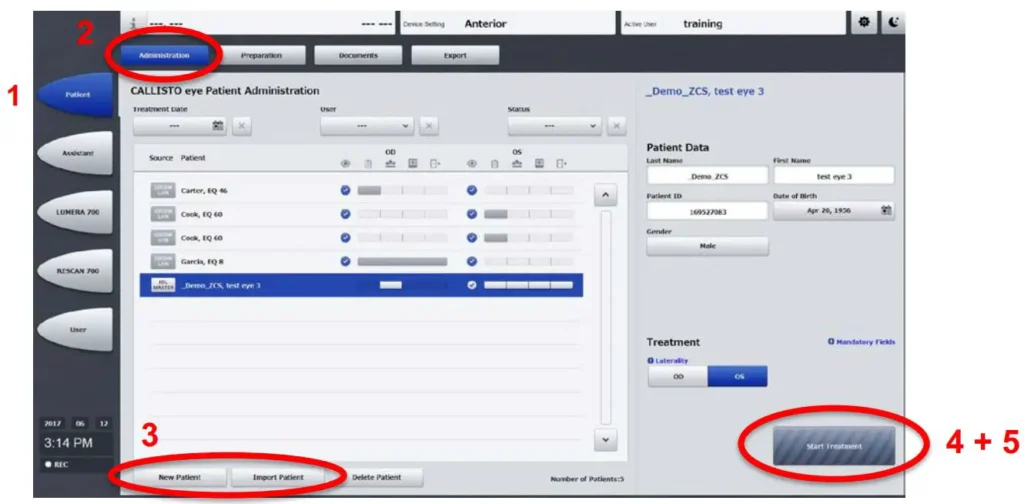The height and width of the screenshot is (504, 1024).
Task: Open the User filter dropdown
Action: [367, 126]
